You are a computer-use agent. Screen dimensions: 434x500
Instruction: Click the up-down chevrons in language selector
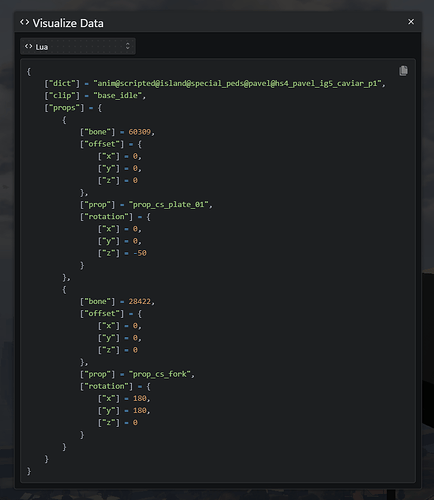click(x=128, y=46)
